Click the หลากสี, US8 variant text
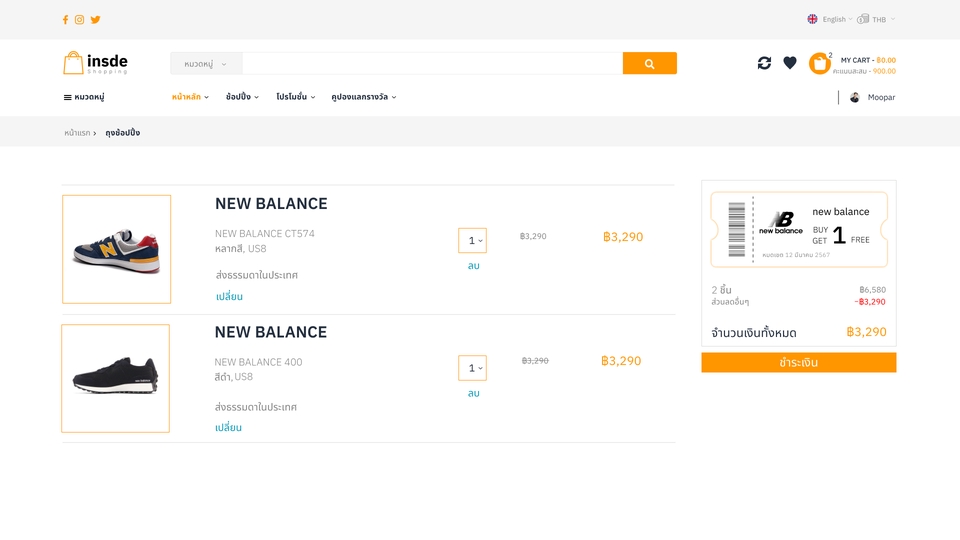The image size is (960, 540). tap(241, 249)
